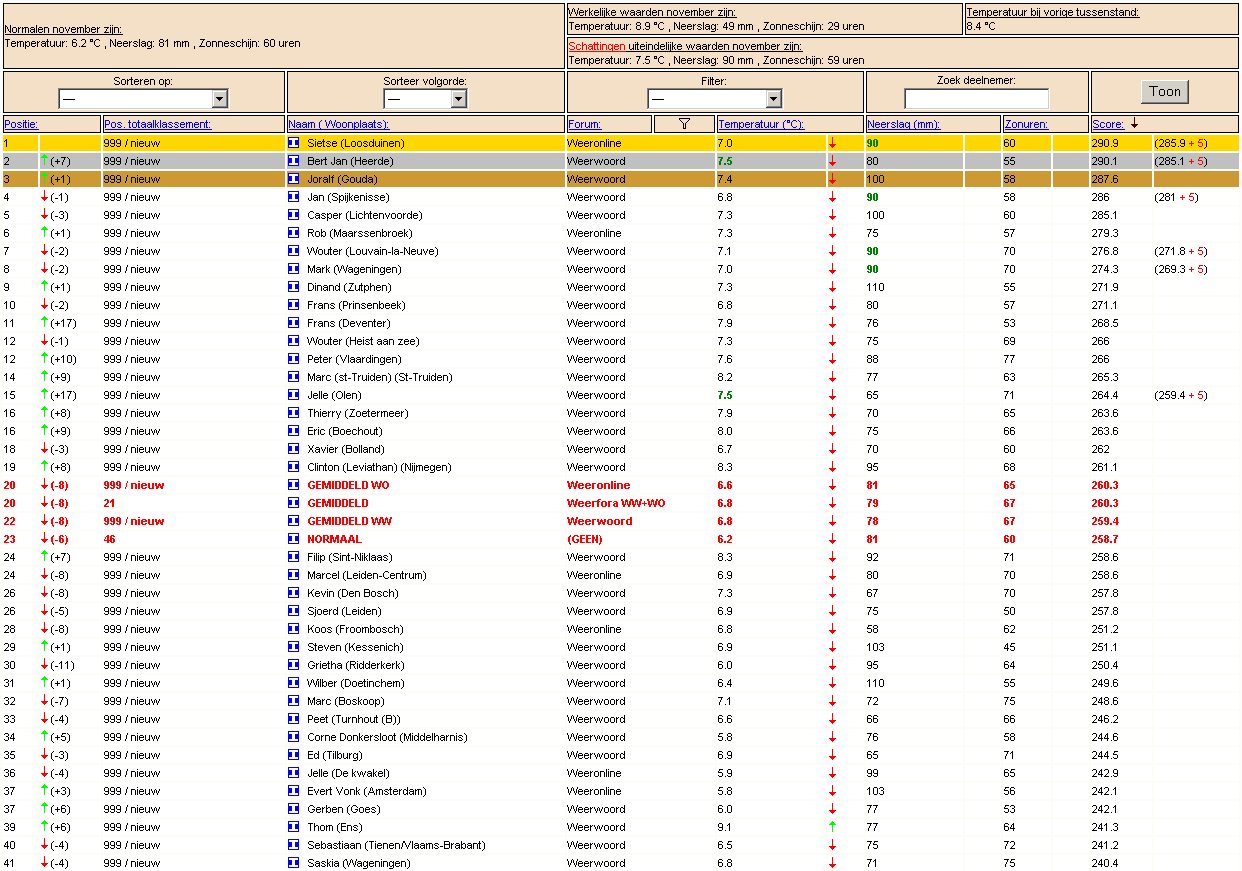Click the red 'Schattingen' link

click(x=597, y=46)
